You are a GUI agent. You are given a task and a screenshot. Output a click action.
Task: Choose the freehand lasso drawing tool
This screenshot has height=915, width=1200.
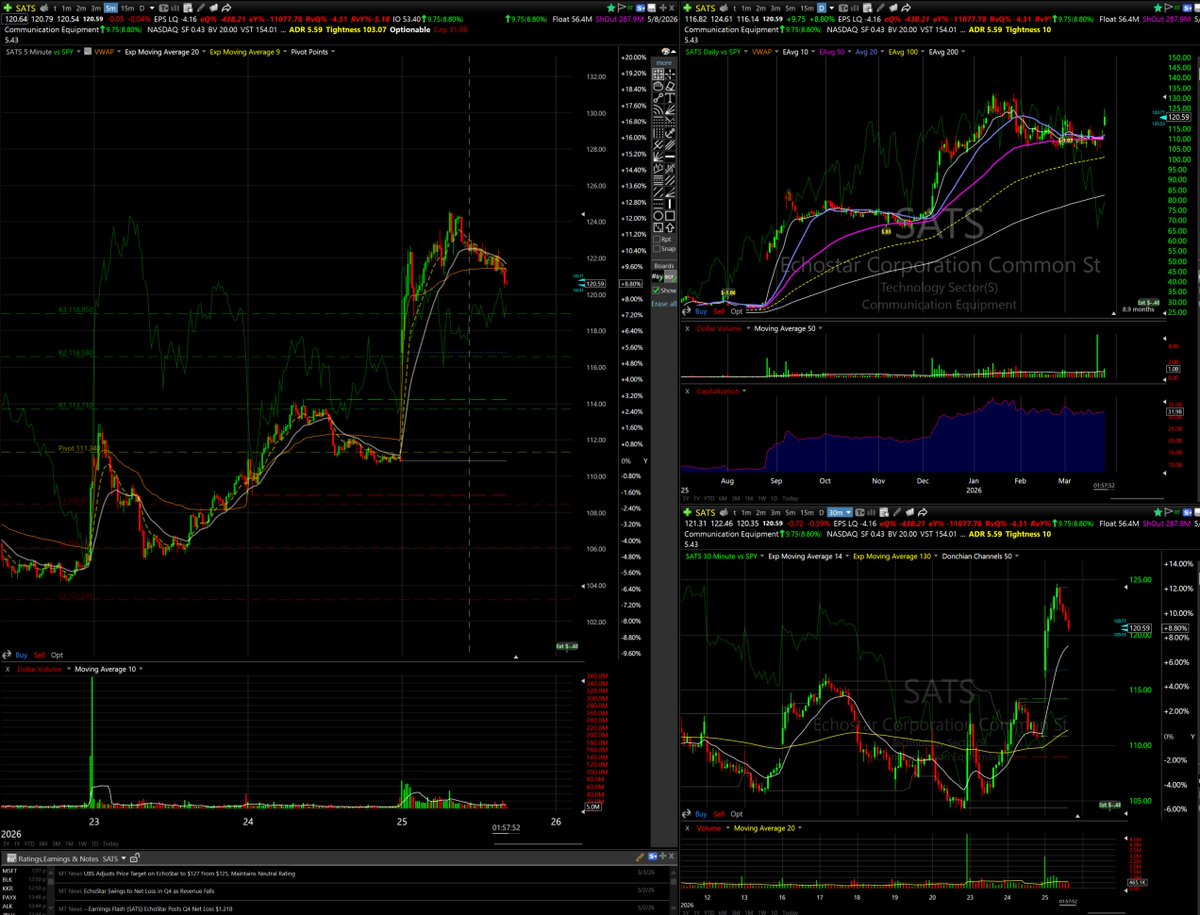pos(658,86)
